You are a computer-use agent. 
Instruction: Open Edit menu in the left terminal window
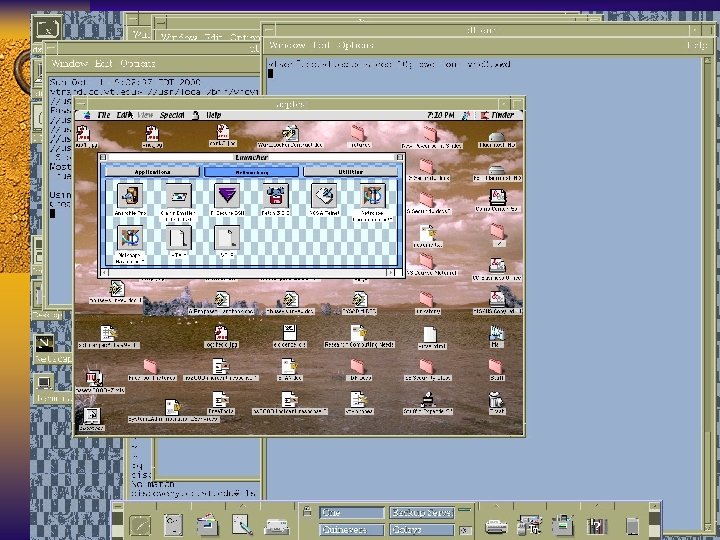(103, 63)
